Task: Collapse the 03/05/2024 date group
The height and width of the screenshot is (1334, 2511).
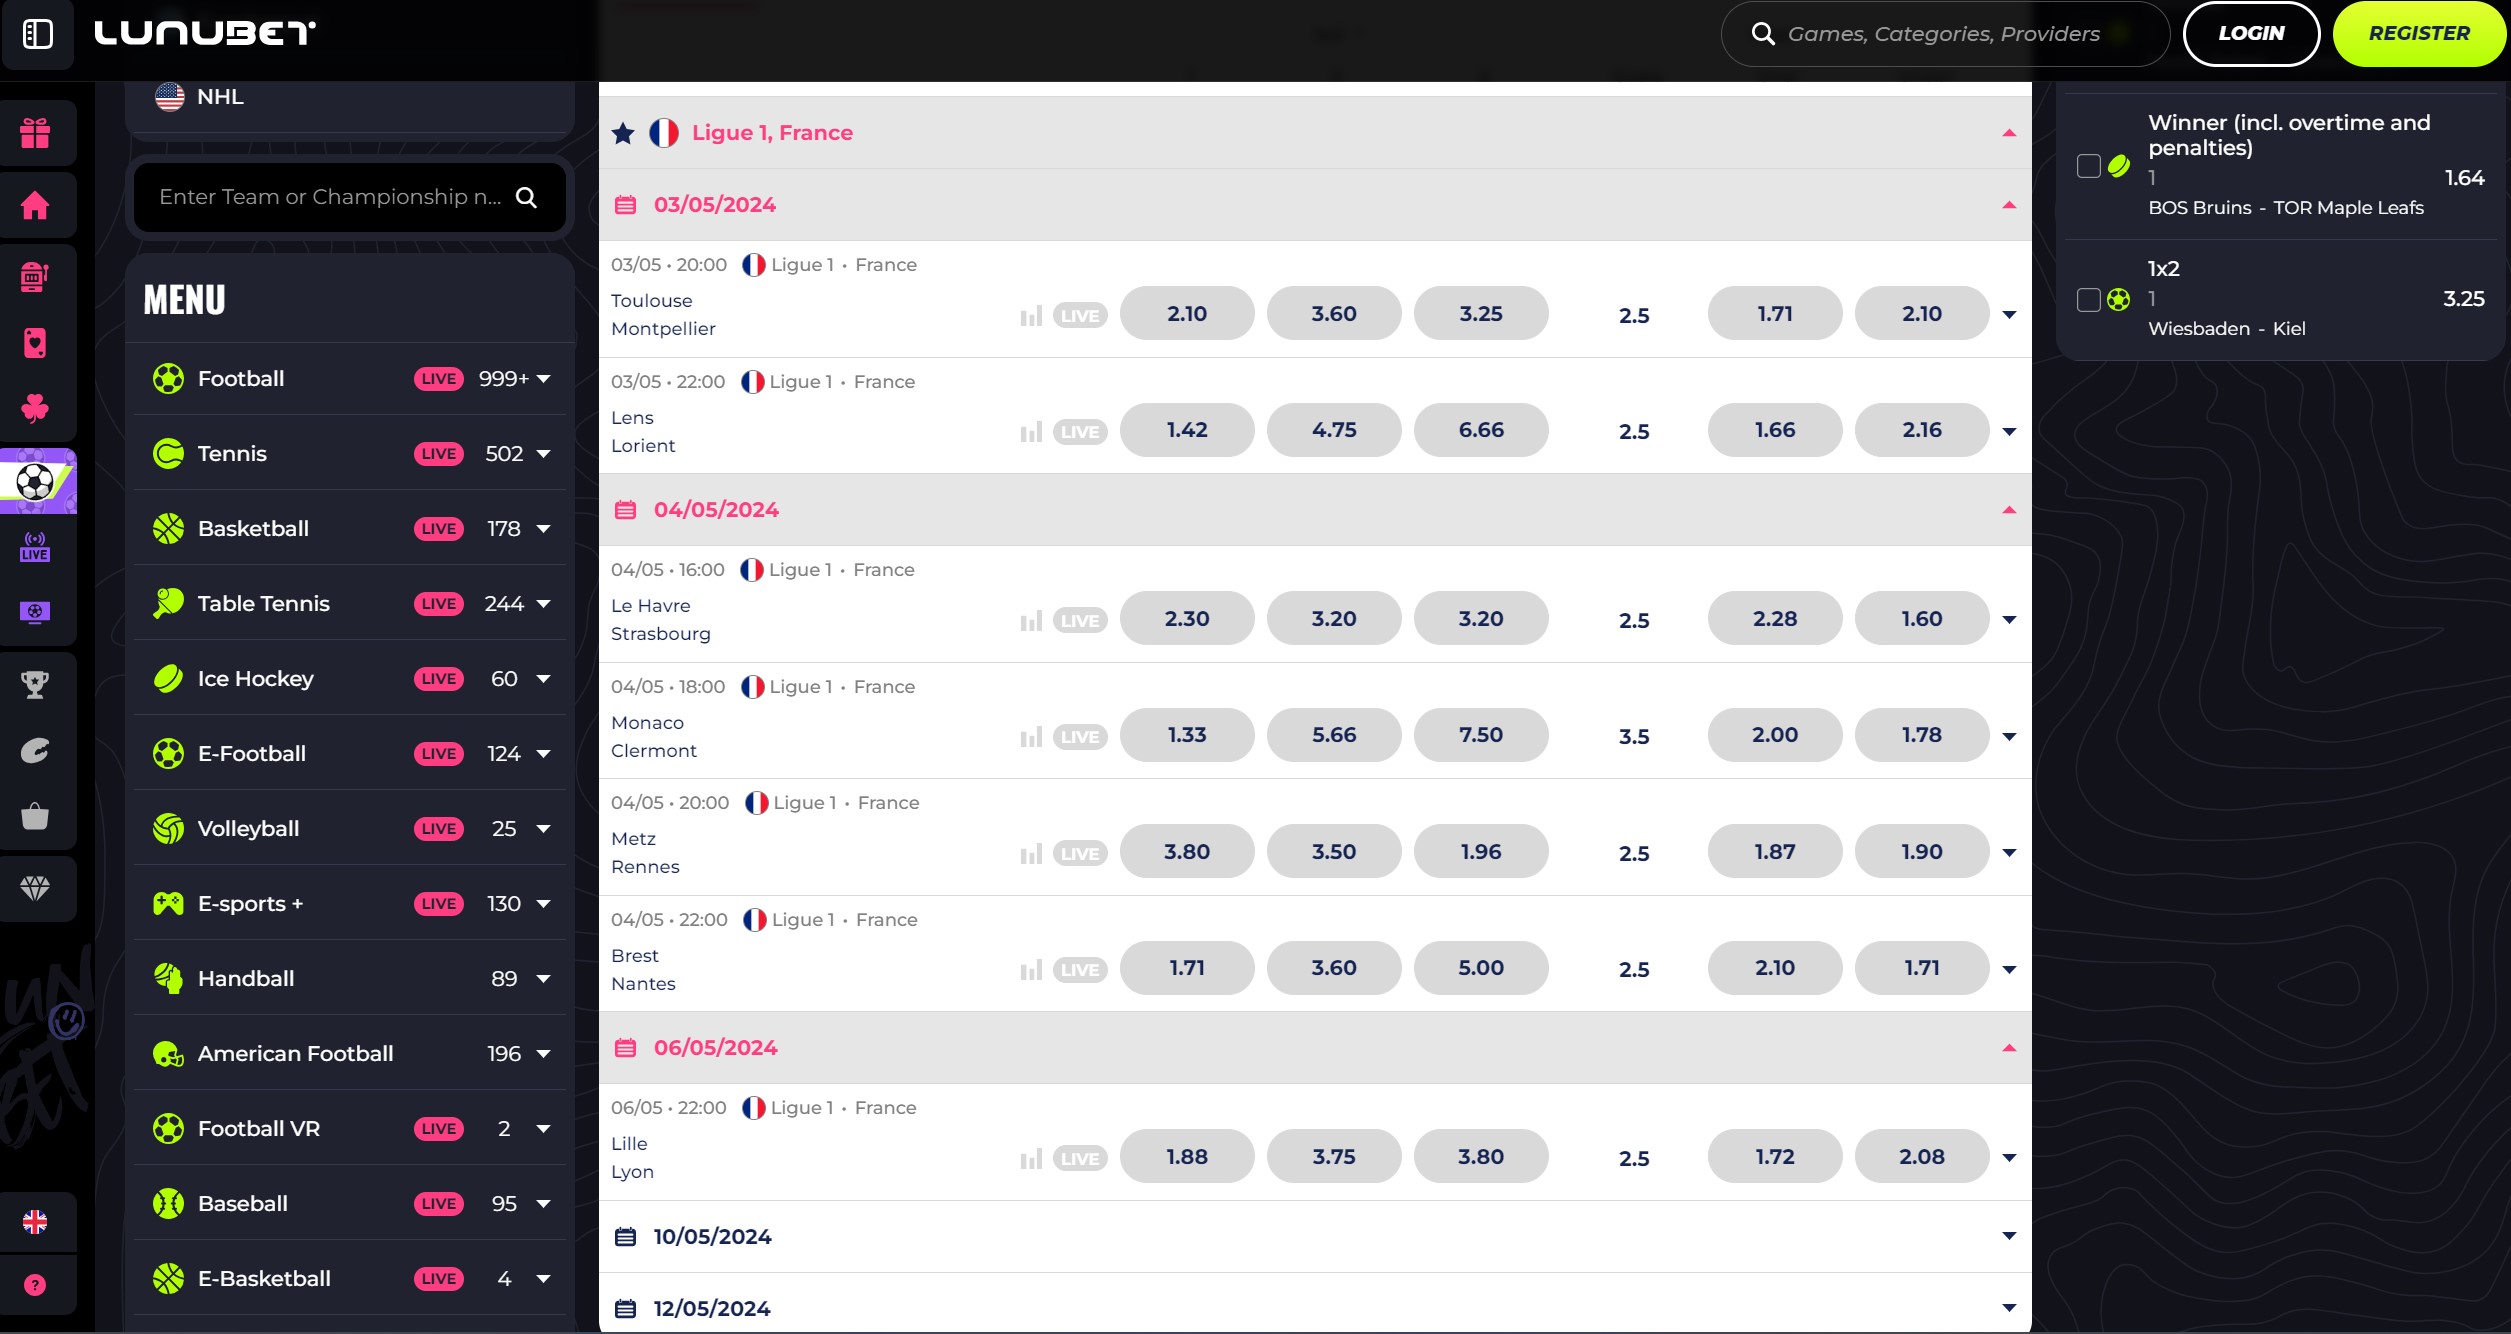Action: tap(2009, 205)
